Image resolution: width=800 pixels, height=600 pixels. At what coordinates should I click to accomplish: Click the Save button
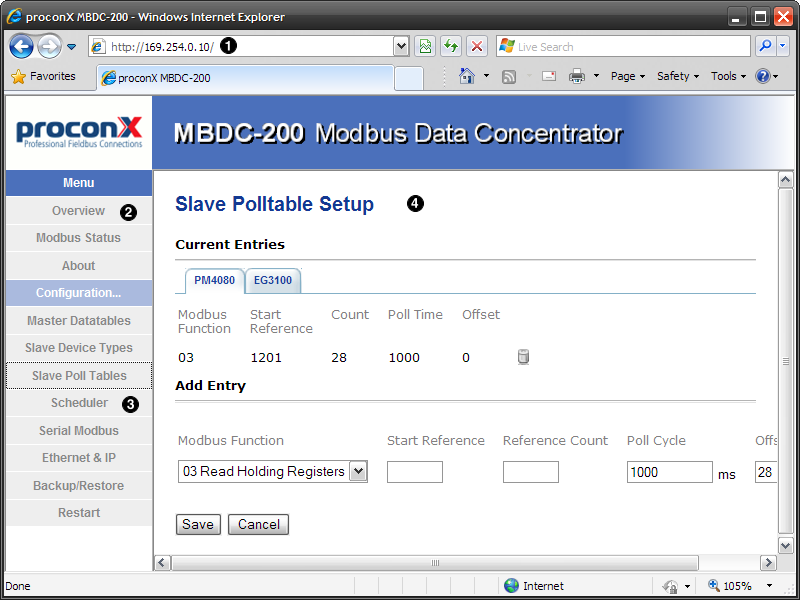198,524
